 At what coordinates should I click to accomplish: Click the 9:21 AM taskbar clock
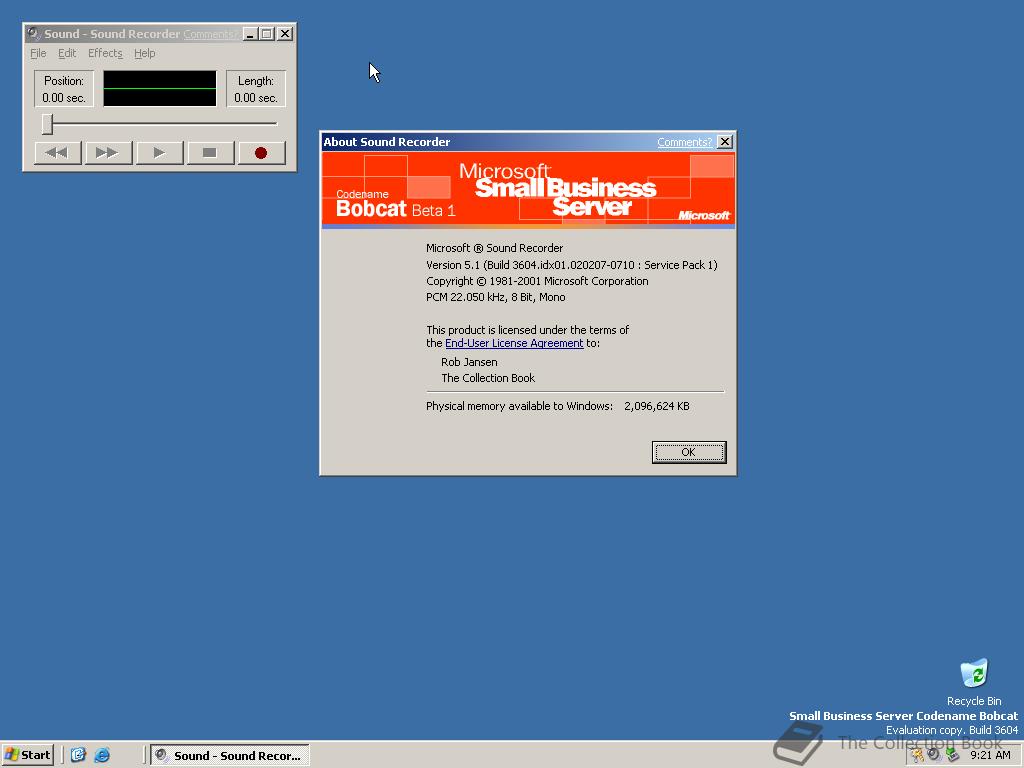coord(990,755)
